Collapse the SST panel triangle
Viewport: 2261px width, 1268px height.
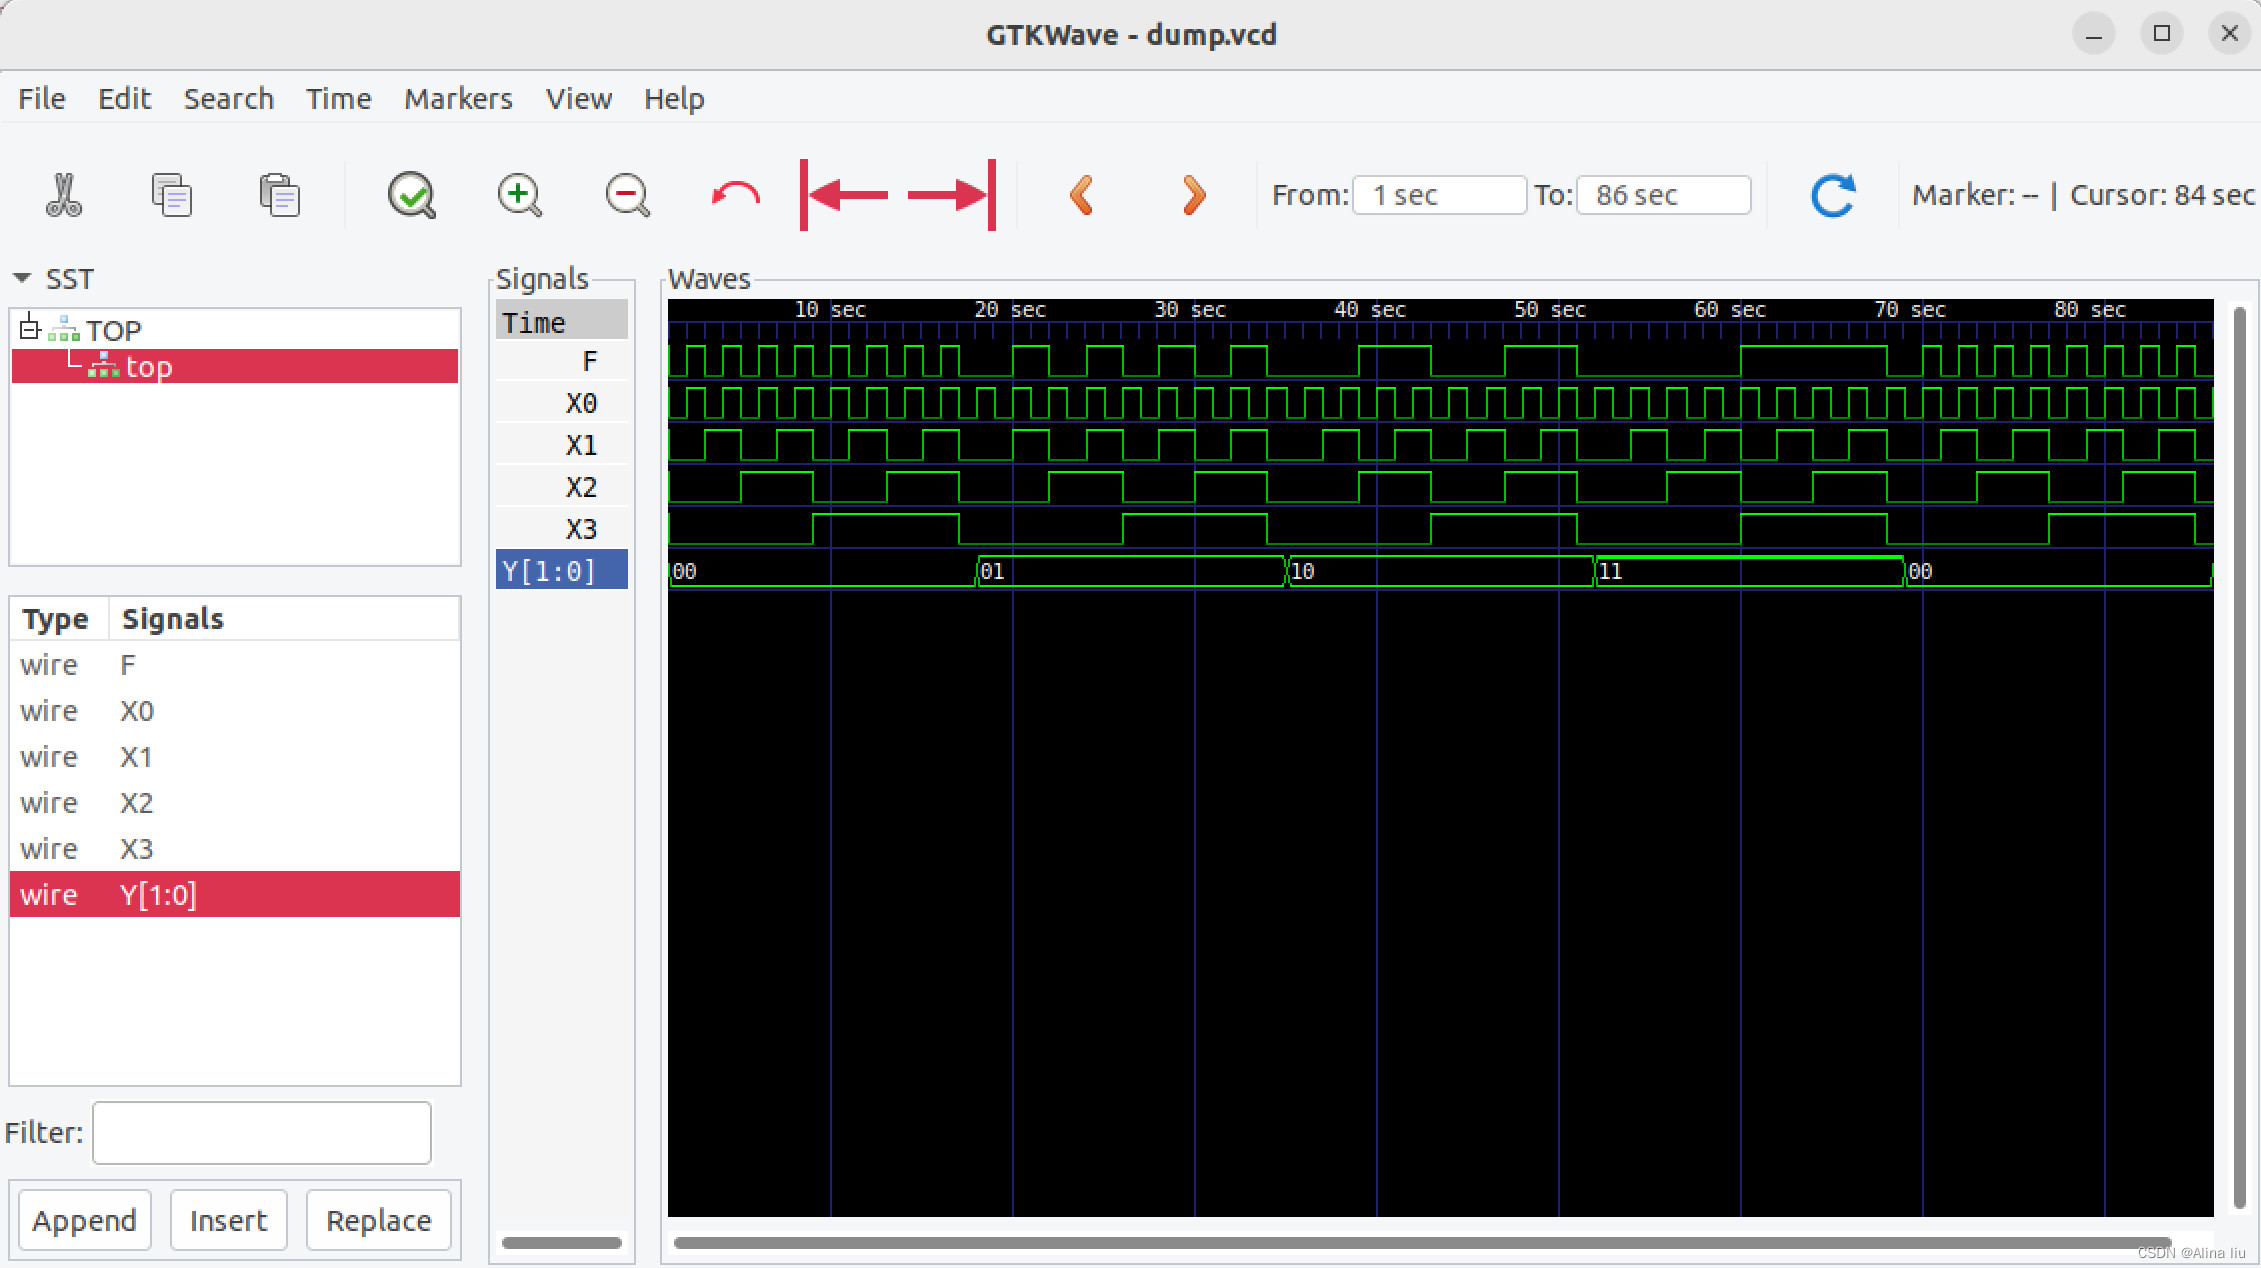pos(22,278)
